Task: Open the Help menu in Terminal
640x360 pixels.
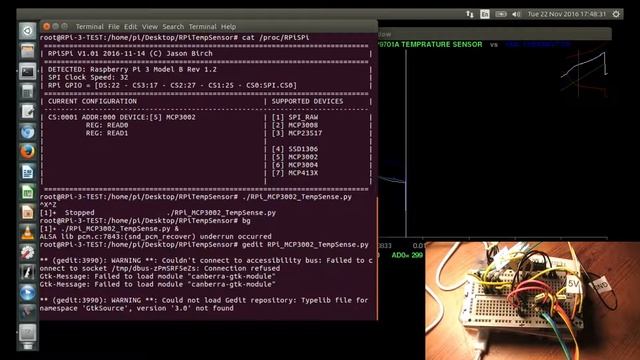Action: click(x=229, y=27)
